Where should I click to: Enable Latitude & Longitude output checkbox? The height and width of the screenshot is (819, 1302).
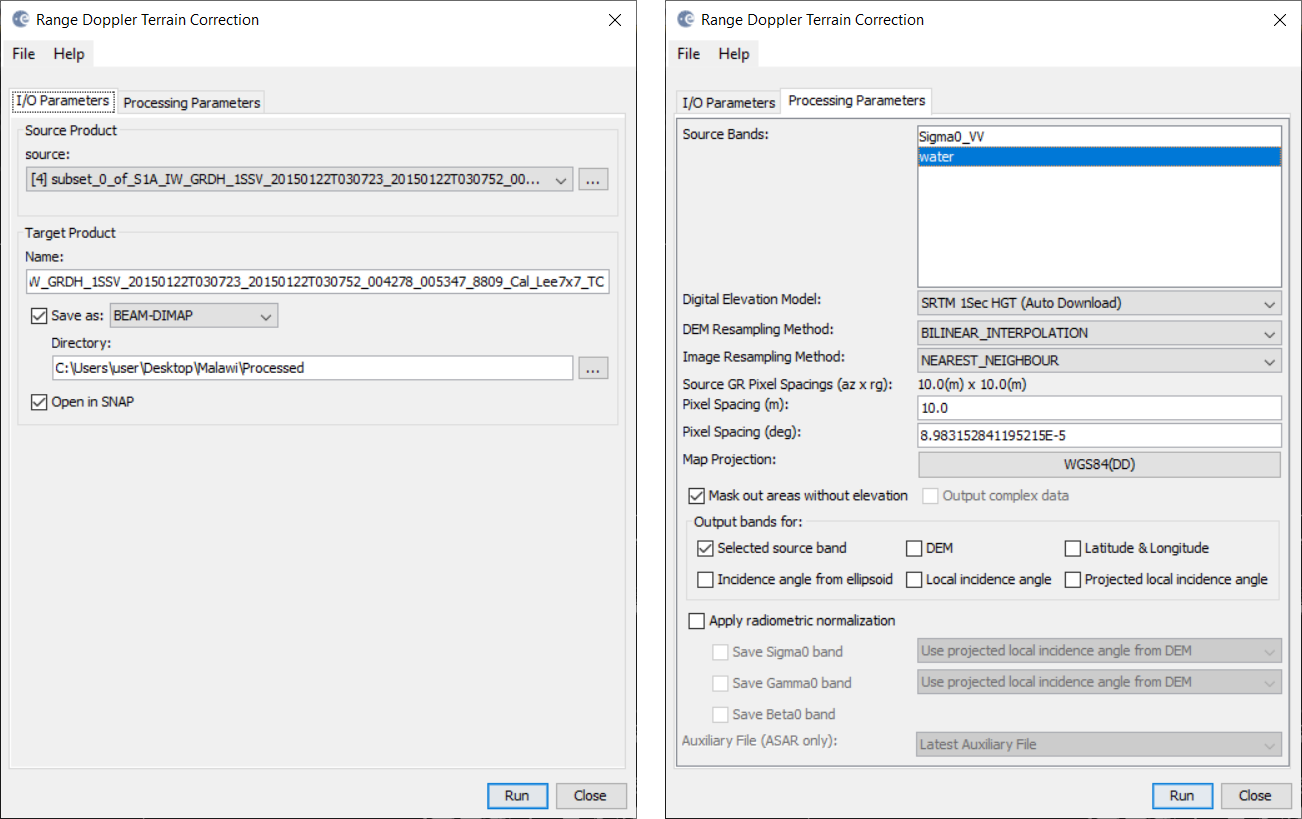click(x=1073, y=548)
